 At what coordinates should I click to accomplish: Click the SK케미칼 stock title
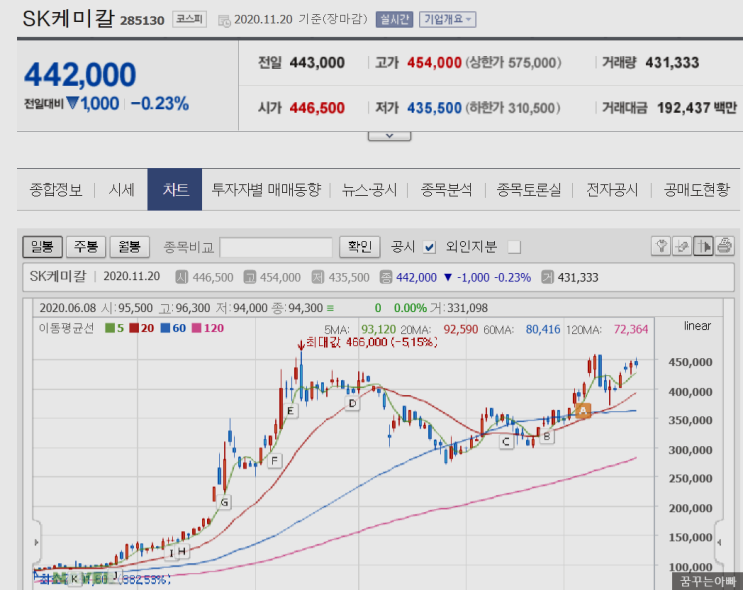coord(68,19)
